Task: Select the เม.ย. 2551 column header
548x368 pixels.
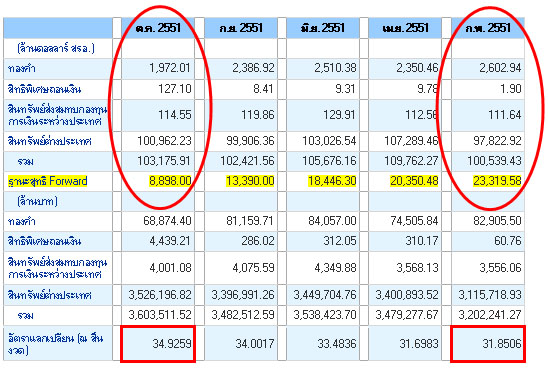Action: point(405,28)
